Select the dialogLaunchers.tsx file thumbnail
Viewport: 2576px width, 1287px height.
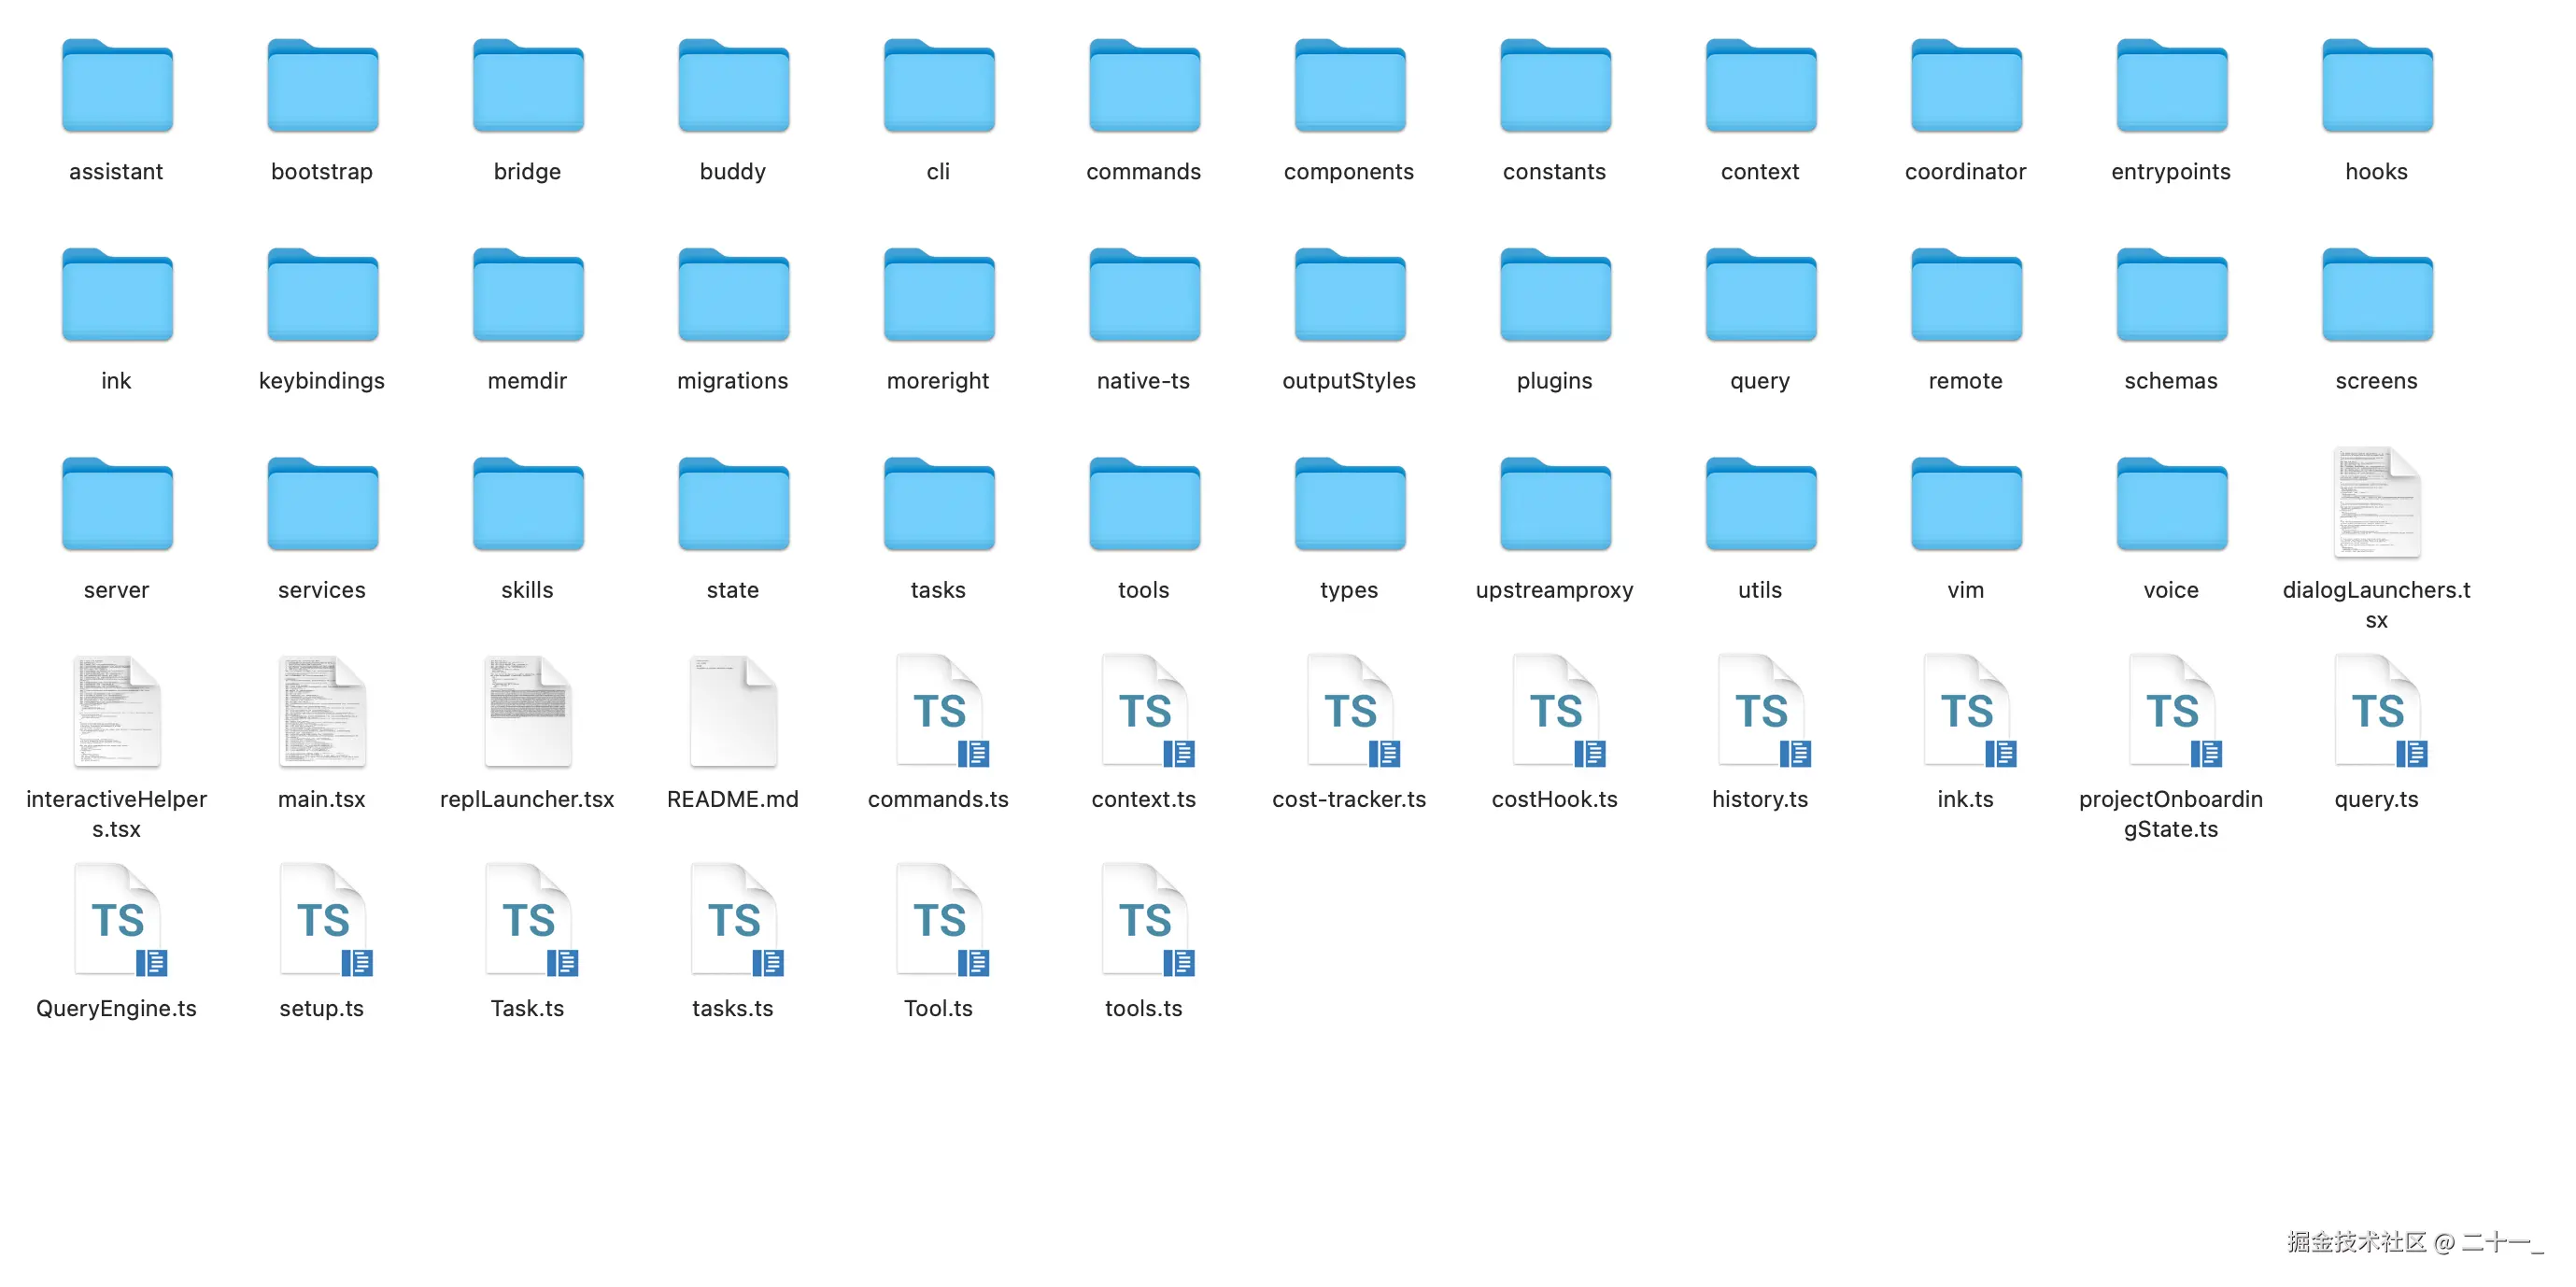(2376, 503)
